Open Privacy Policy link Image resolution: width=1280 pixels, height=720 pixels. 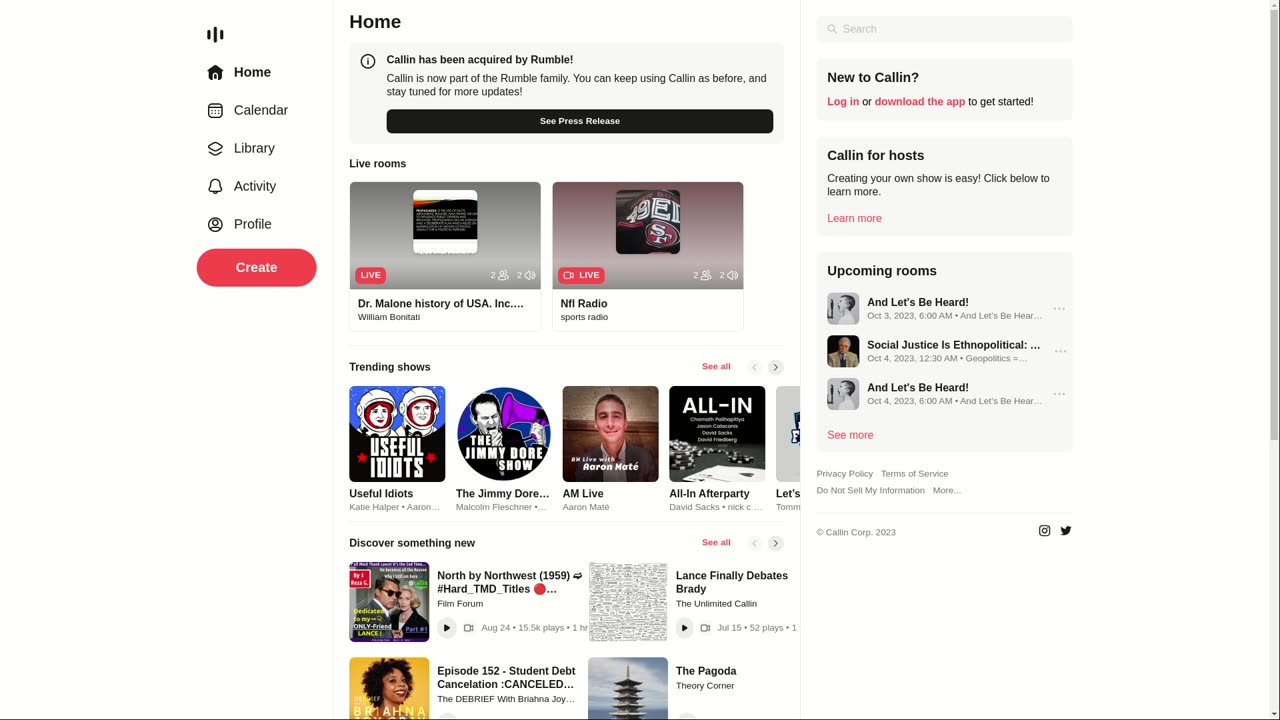click(844, 474)
